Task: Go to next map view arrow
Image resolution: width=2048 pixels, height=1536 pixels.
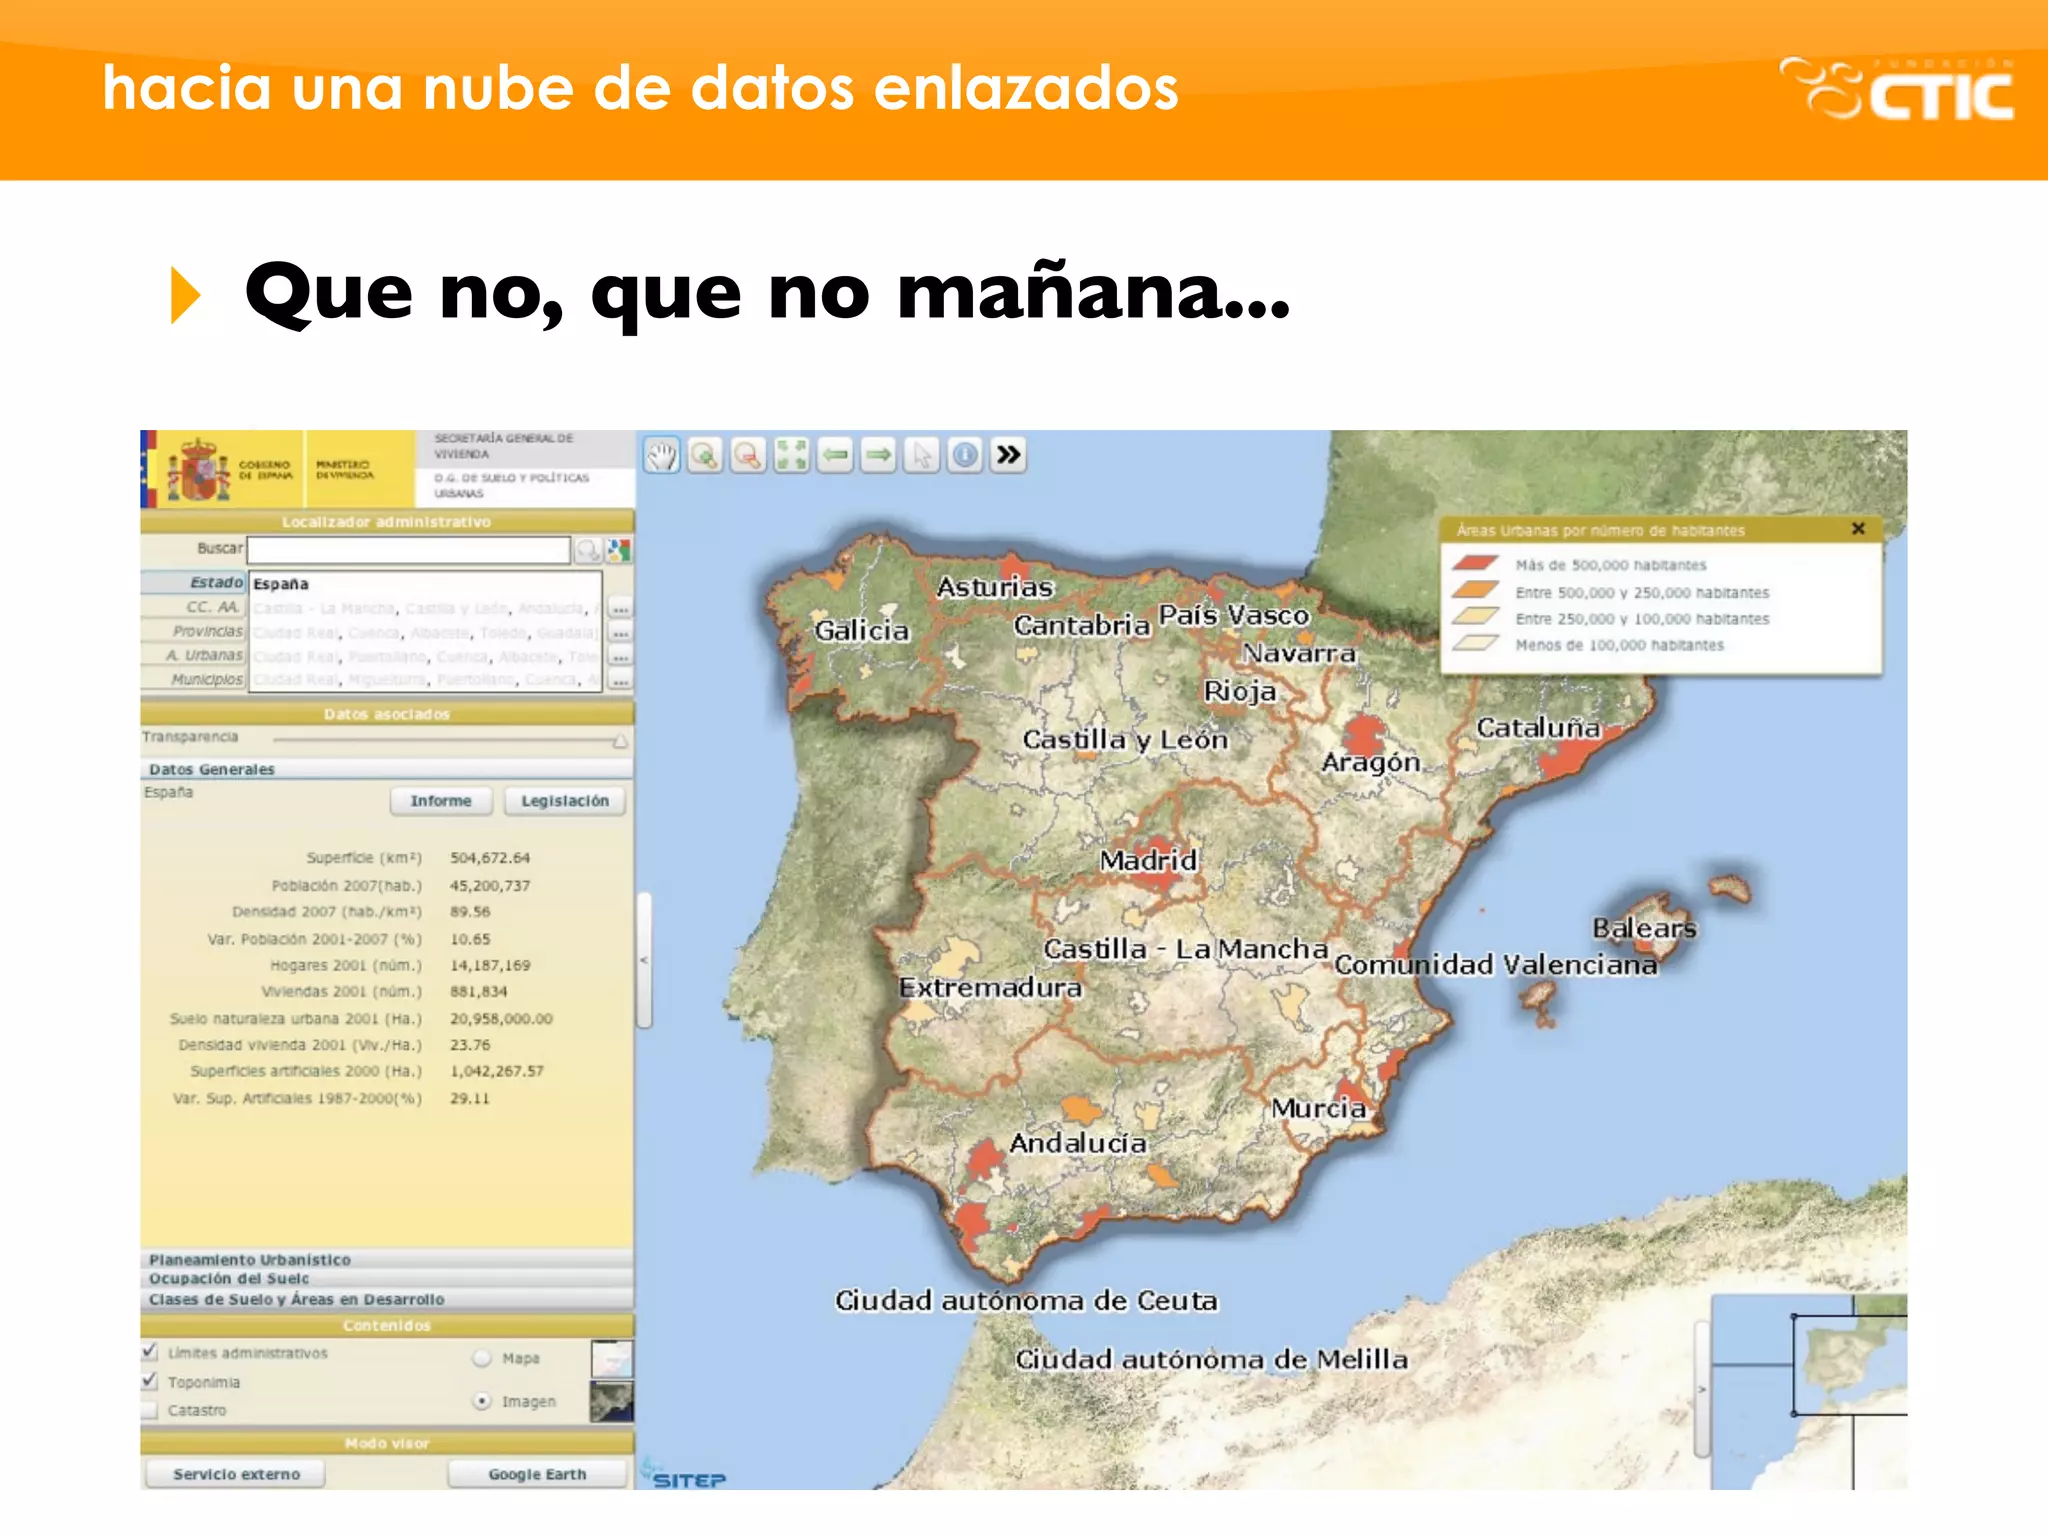Action: point(878,456)
